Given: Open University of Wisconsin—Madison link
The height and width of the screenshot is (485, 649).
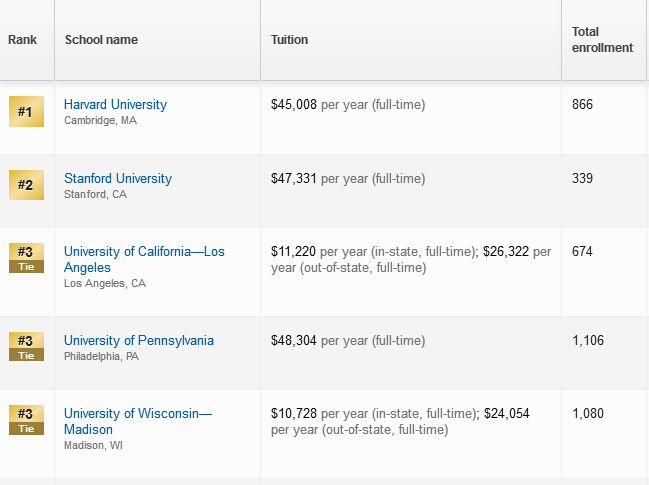Looking at the screenshot, I should coord(138,421).
